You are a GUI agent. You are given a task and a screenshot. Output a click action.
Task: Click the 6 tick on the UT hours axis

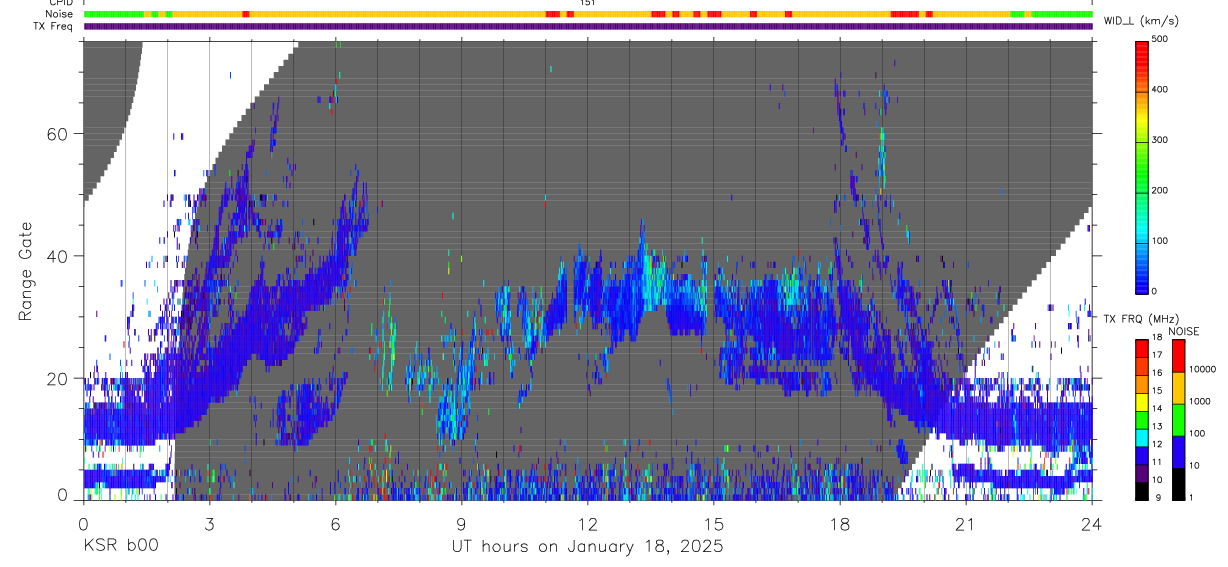coord(335,524)
